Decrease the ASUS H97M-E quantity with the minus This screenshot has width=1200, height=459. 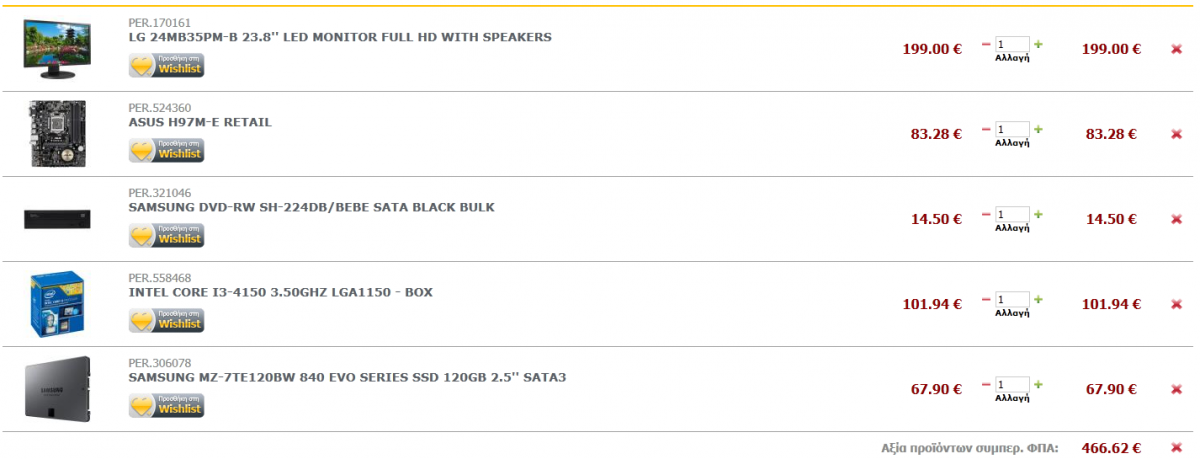[x=986, y=129]
